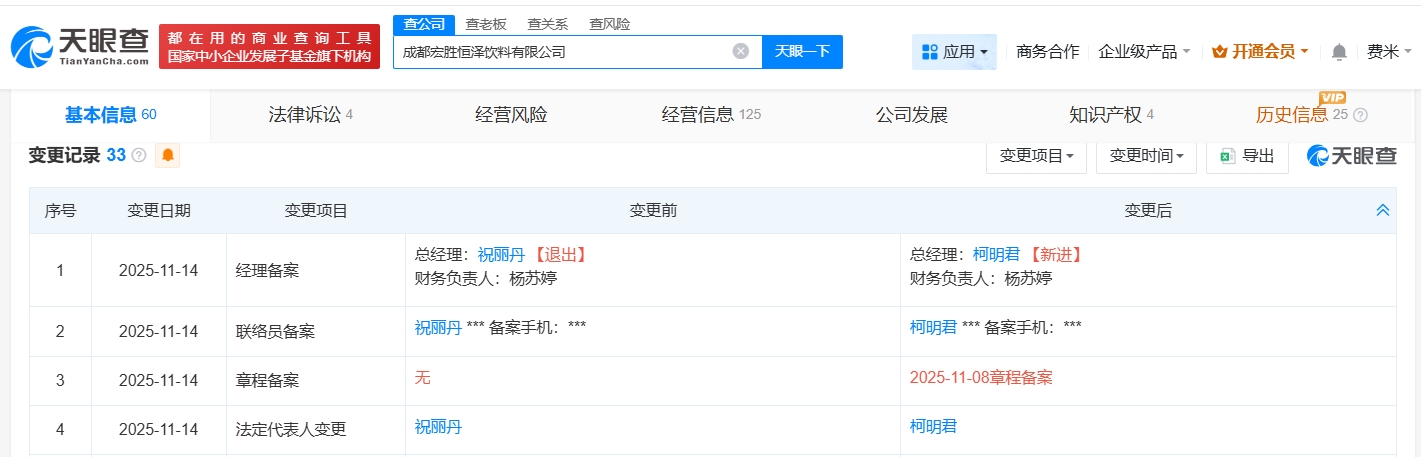Open the 应用 apps dropdown
The image size is (1421, 457).
pos(954,51)
